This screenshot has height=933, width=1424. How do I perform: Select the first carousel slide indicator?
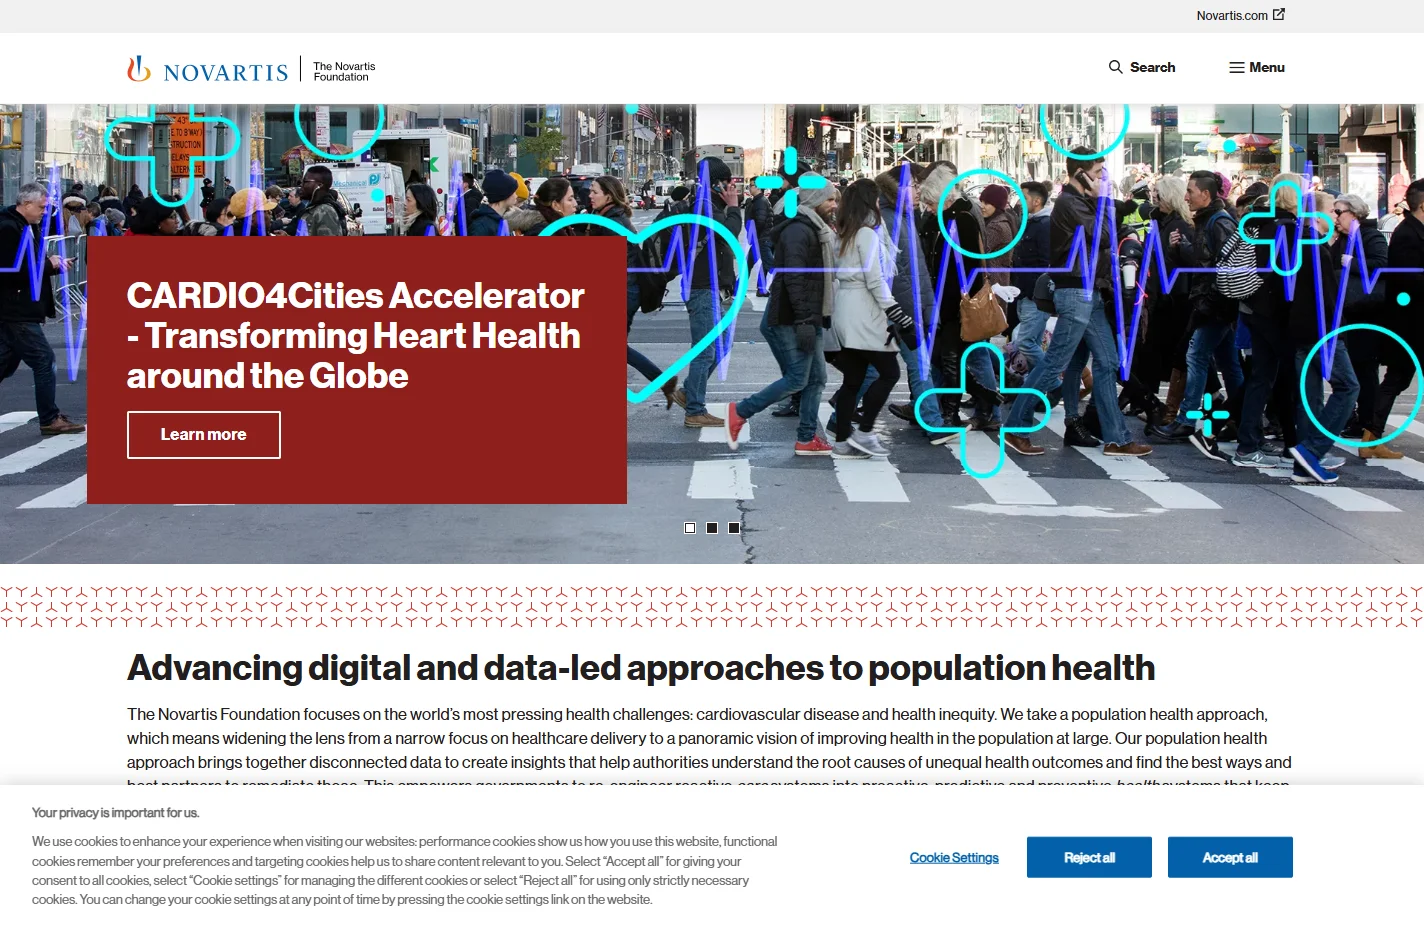[690, 528]
